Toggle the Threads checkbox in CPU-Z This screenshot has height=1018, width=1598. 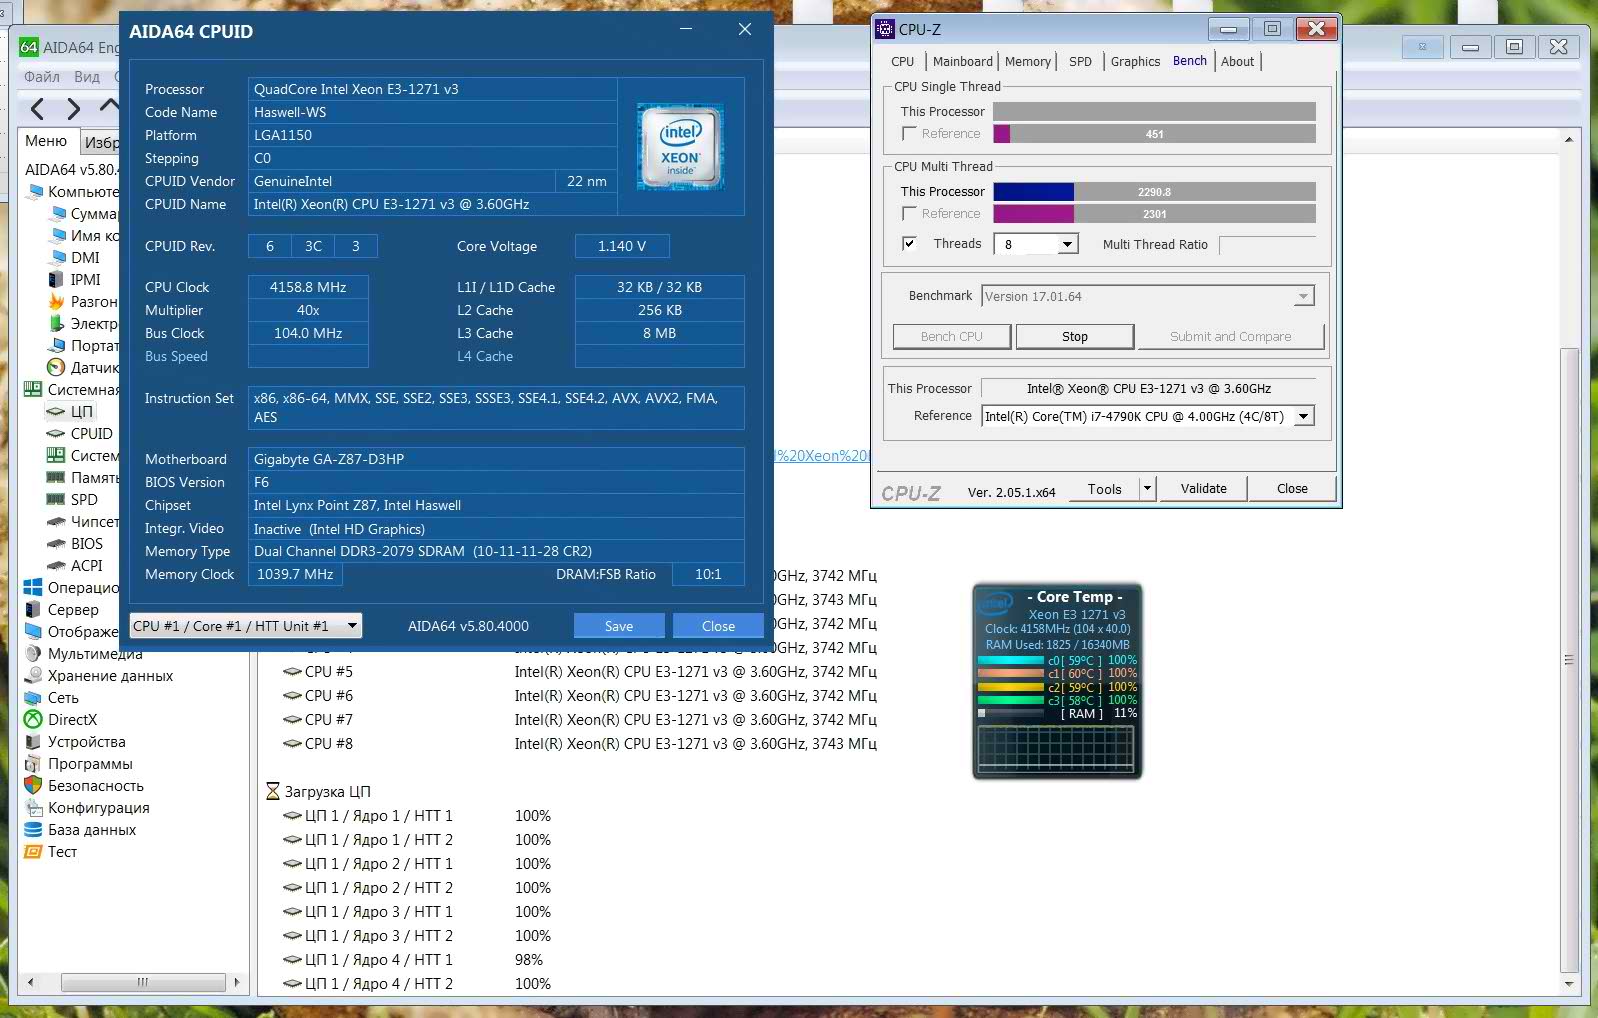(909, 243)
